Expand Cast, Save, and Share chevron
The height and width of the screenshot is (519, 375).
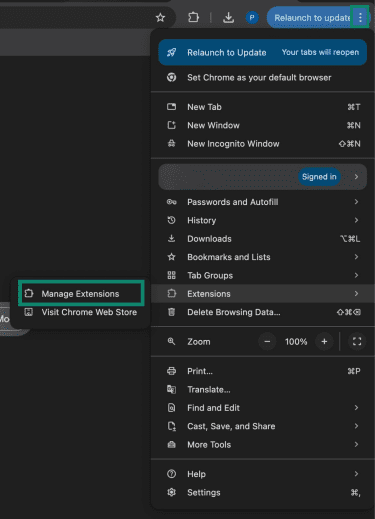click(356, 426)
